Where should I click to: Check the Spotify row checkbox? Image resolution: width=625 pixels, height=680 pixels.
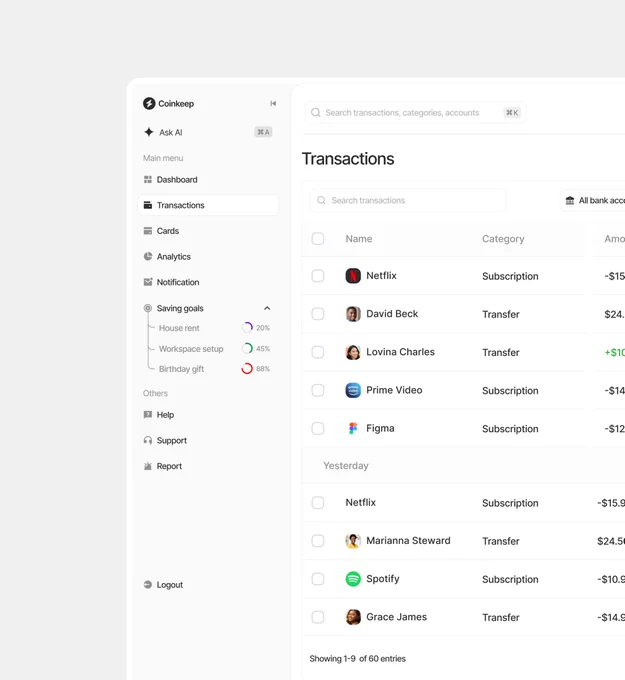[318, 579]
